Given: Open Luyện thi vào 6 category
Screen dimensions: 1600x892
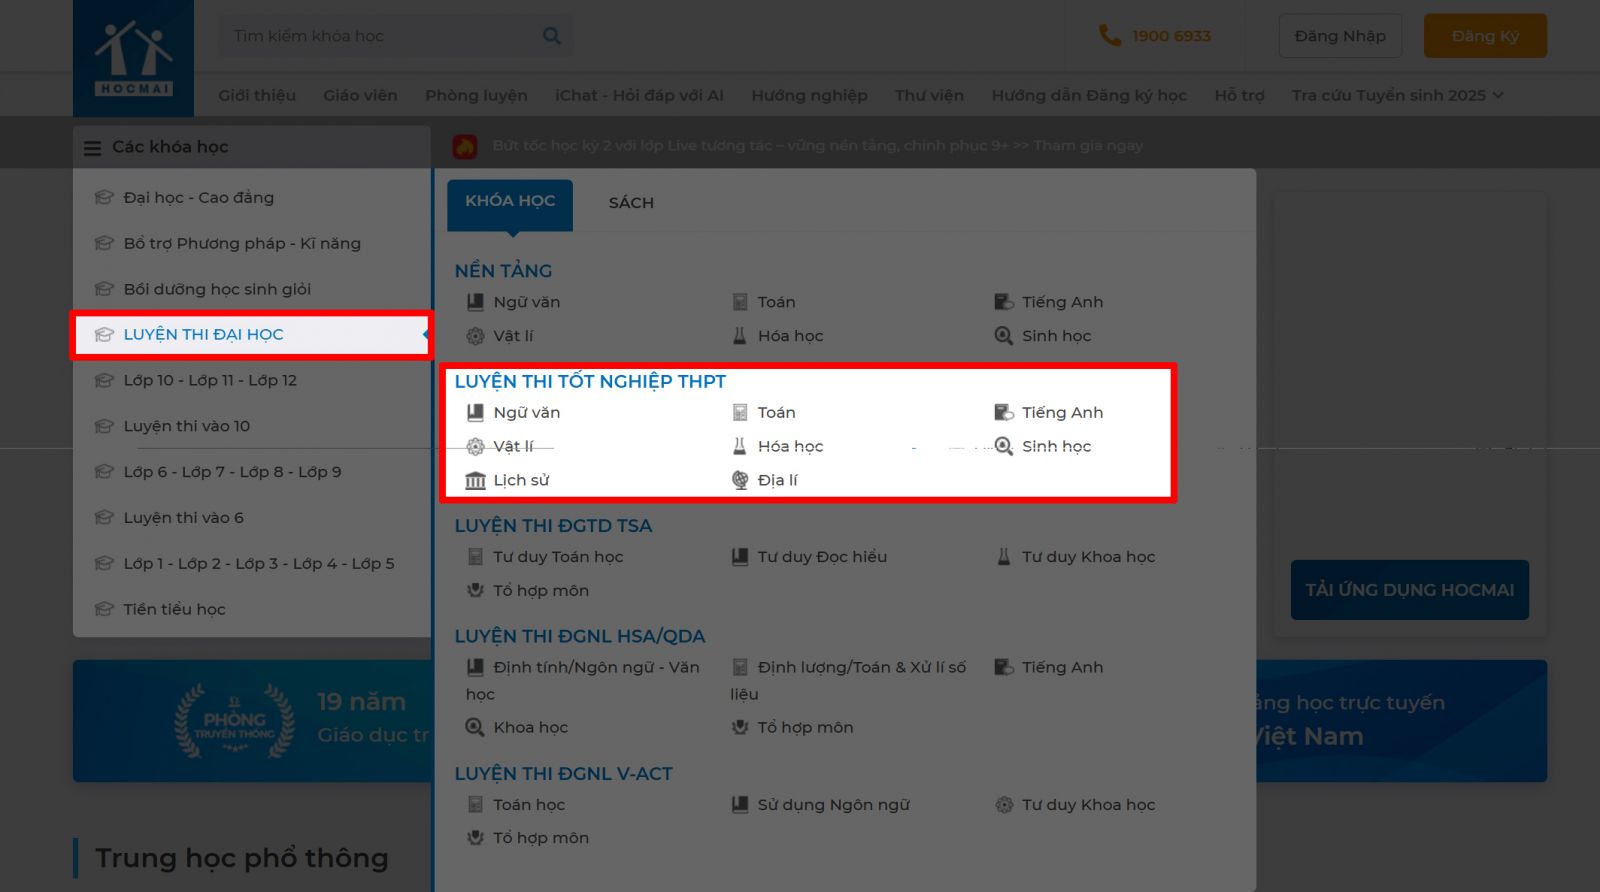Looking at the screenshot, I should pyautogui.click(x=252, y=518).
